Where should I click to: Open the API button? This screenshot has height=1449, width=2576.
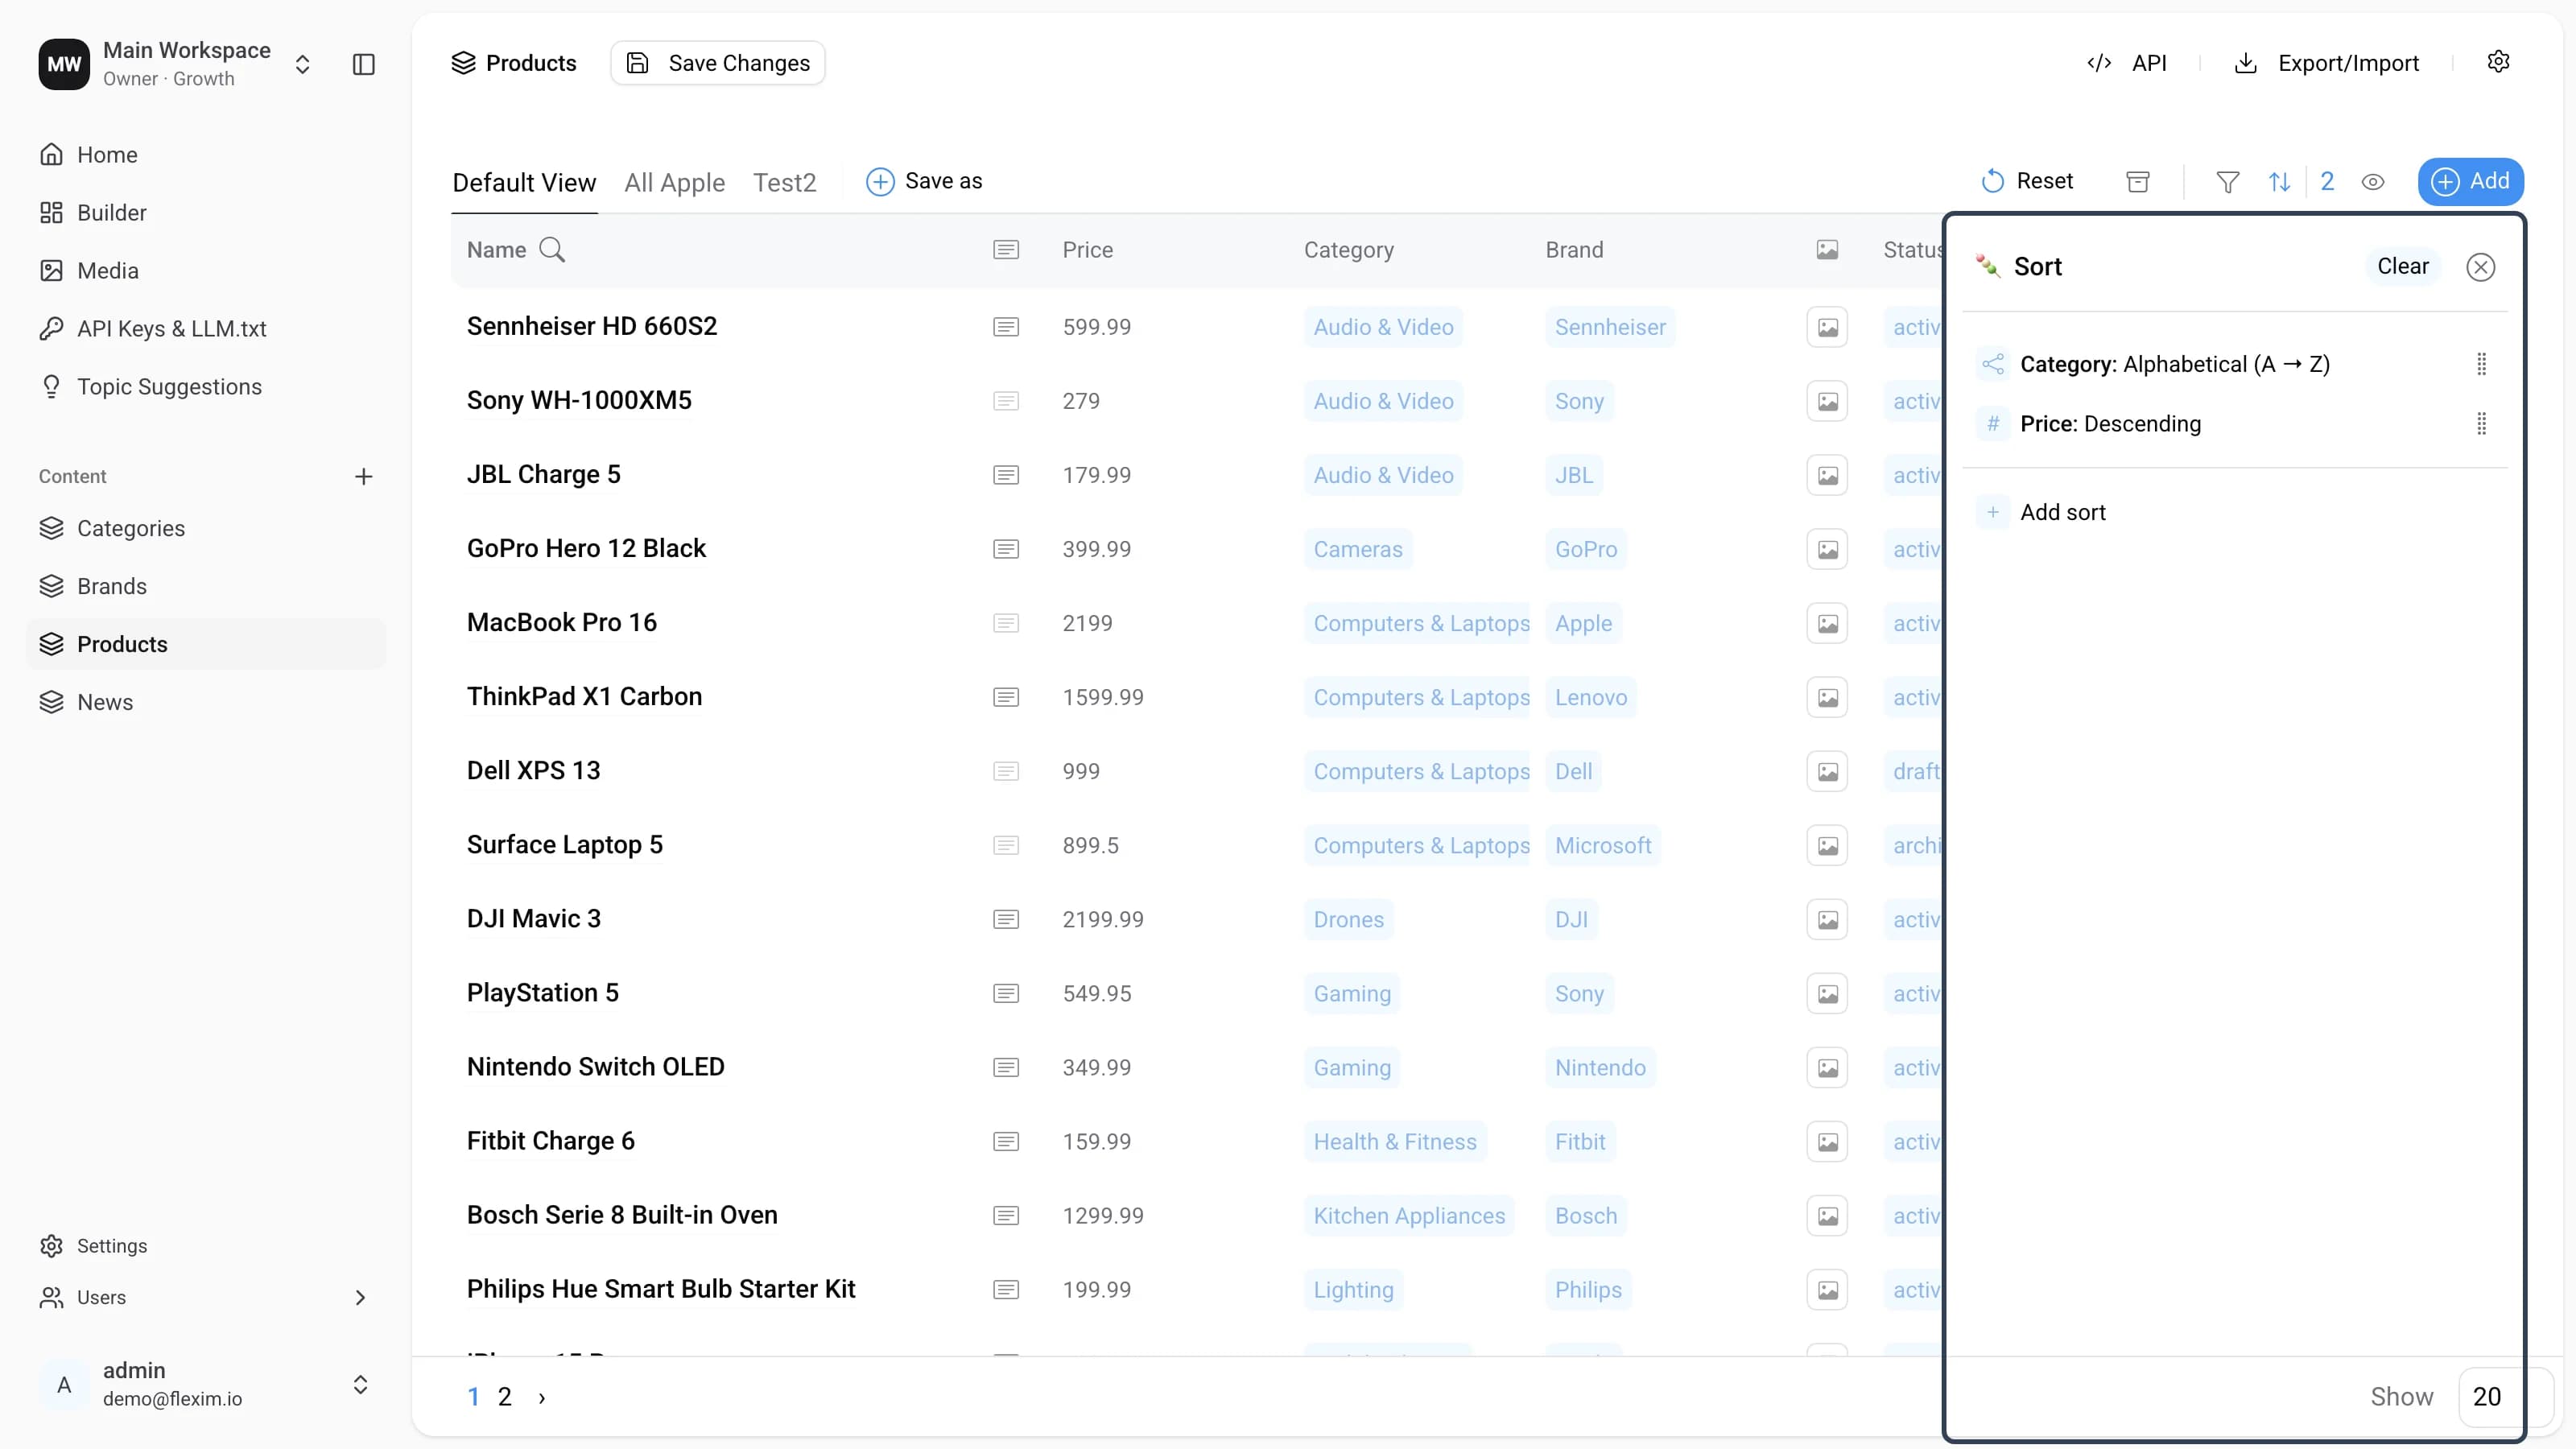[2126, 63]
